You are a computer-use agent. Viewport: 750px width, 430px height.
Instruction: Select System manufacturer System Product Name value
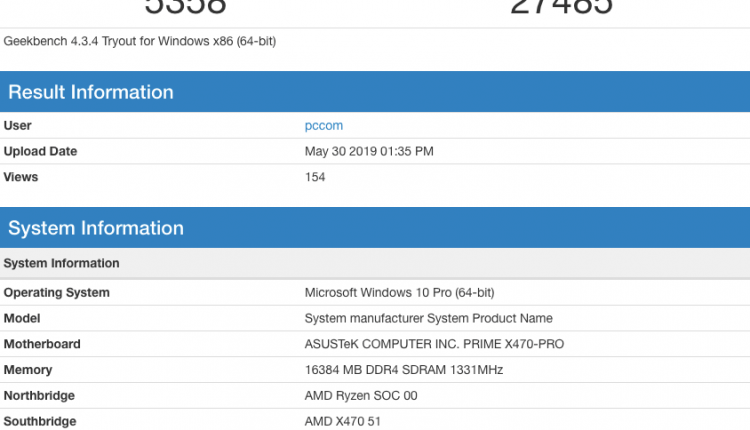pyautogui.click(x=429, y=318)
